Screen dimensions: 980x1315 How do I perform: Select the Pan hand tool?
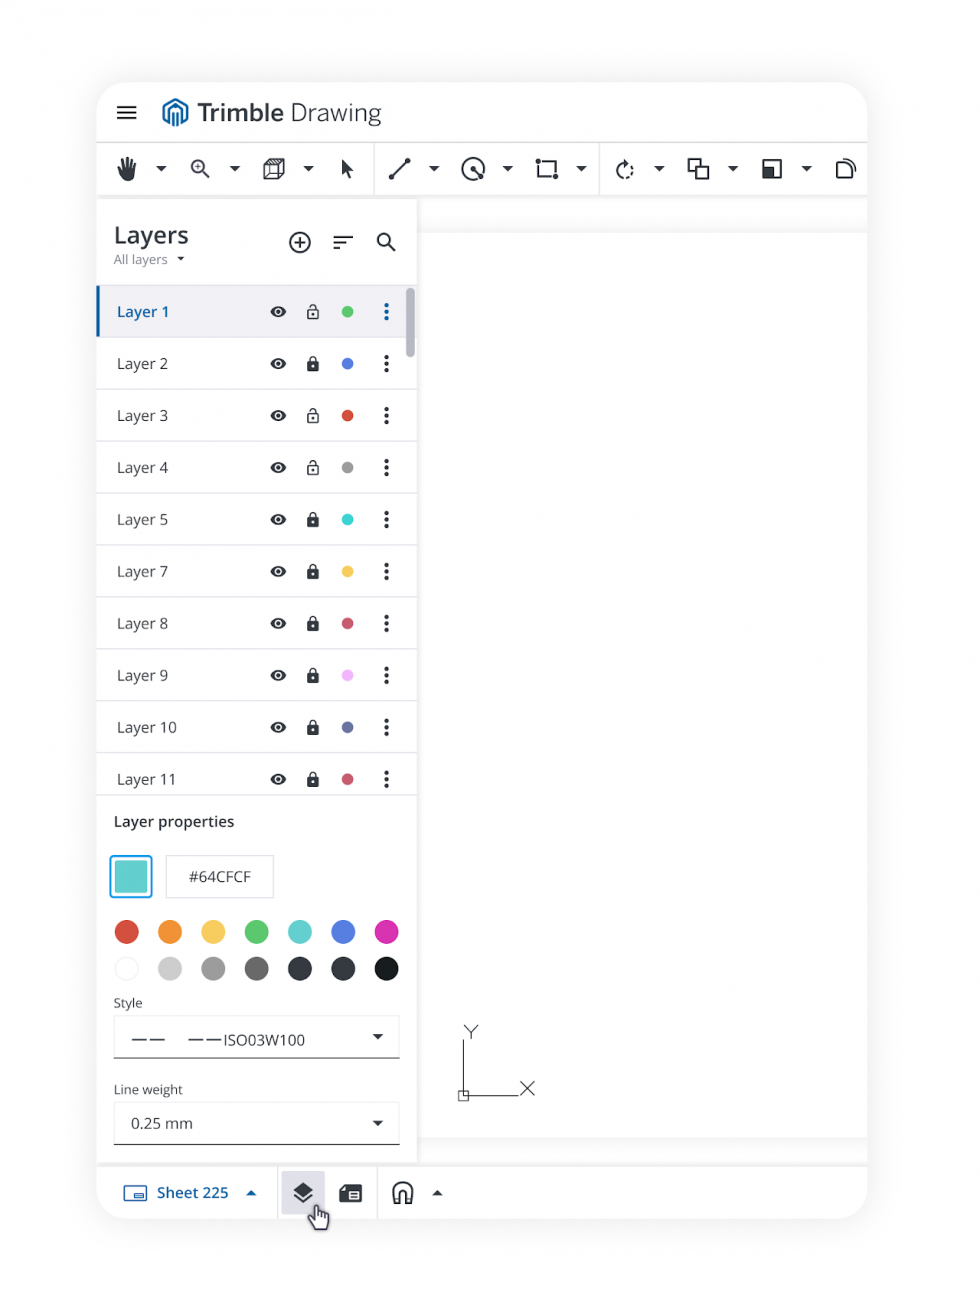pos(127,169)
